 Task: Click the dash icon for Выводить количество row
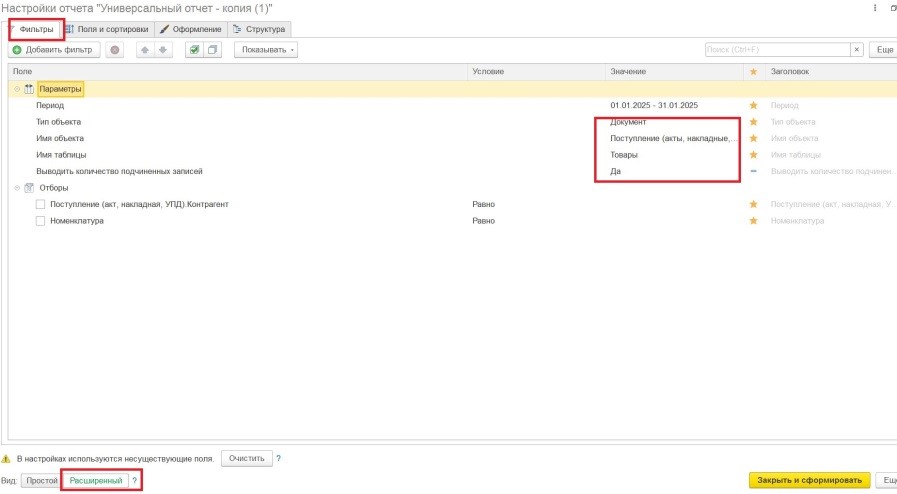pos(753,171)
